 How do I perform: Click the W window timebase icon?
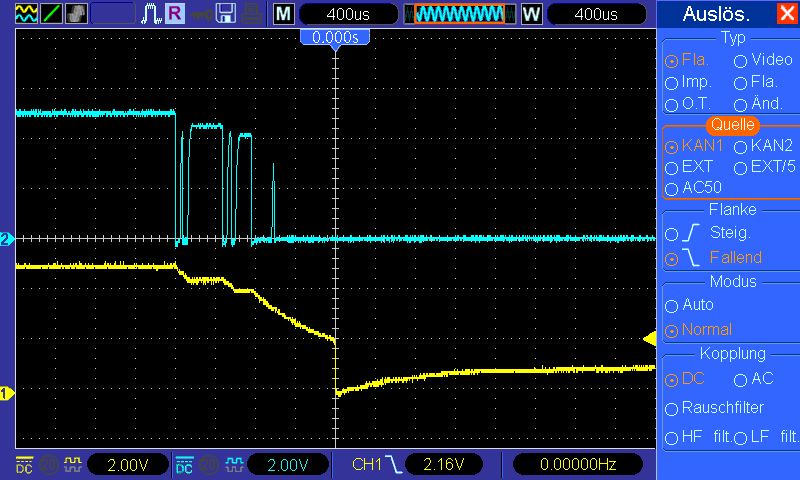click(x=531, y=14)
